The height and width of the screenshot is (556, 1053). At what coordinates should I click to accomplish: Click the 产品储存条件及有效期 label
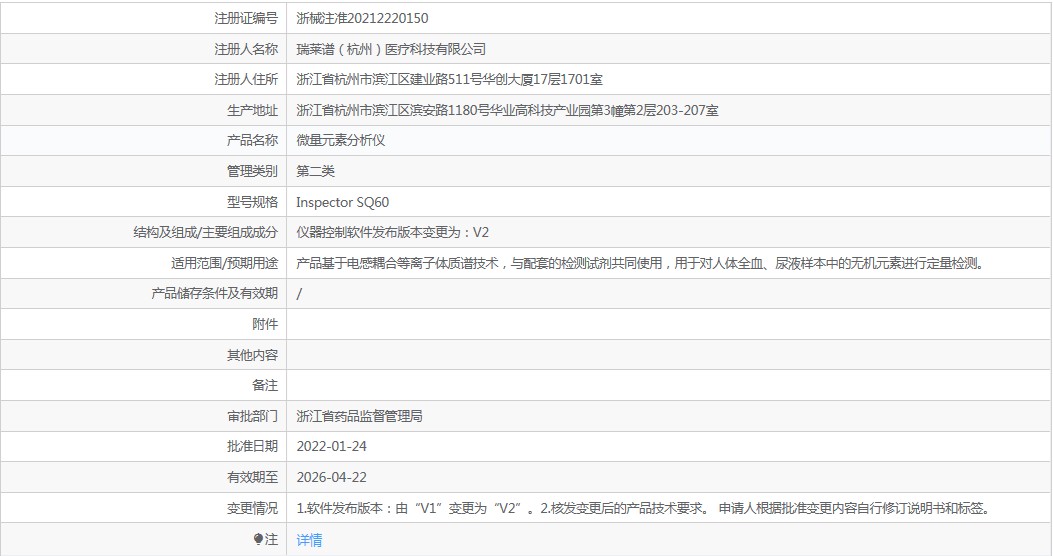[x=214, y=293]
